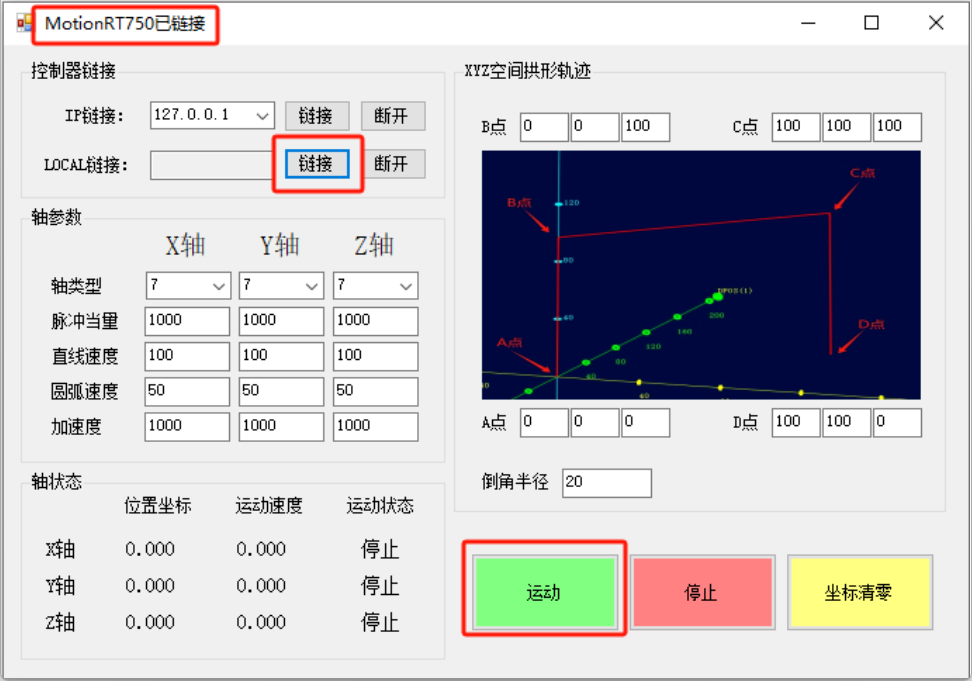Edit Z轴 圆弧速度 value
Image resolution: width=972 pixels, height=681 pixels.
click(x=376, y=392)
